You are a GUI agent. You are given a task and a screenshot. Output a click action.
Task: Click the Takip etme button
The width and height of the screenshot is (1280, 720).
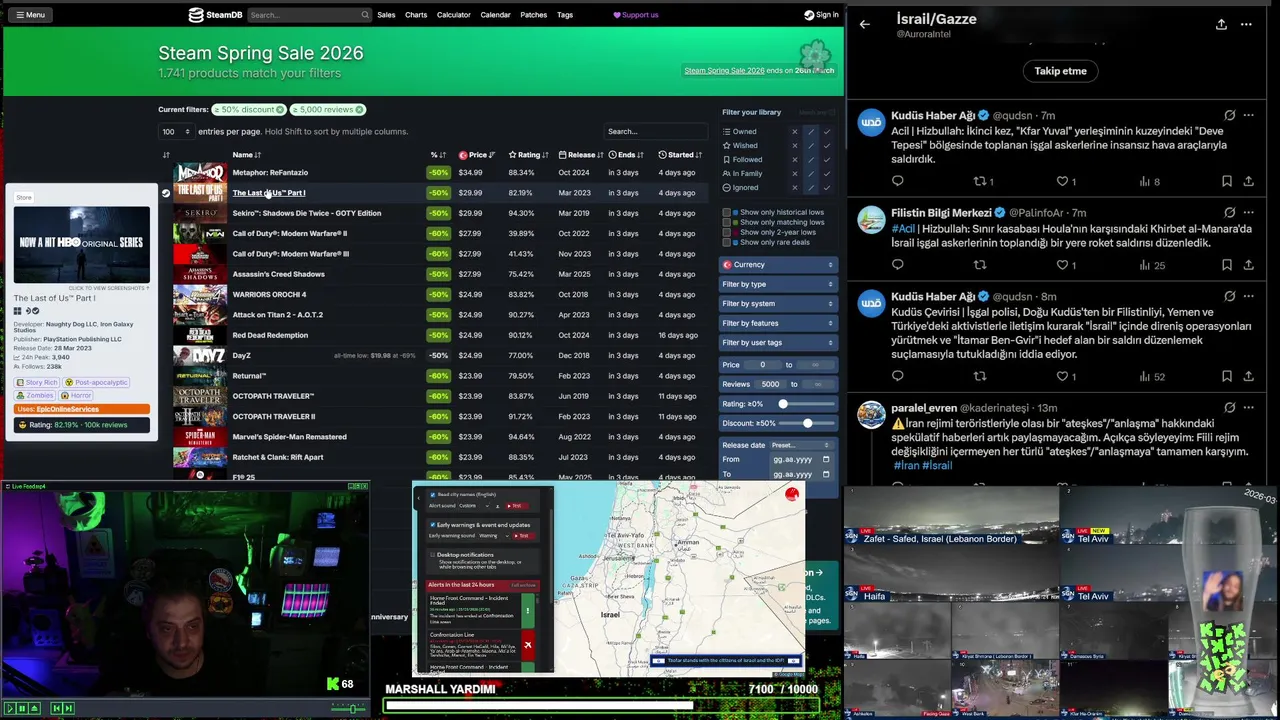1060,71
